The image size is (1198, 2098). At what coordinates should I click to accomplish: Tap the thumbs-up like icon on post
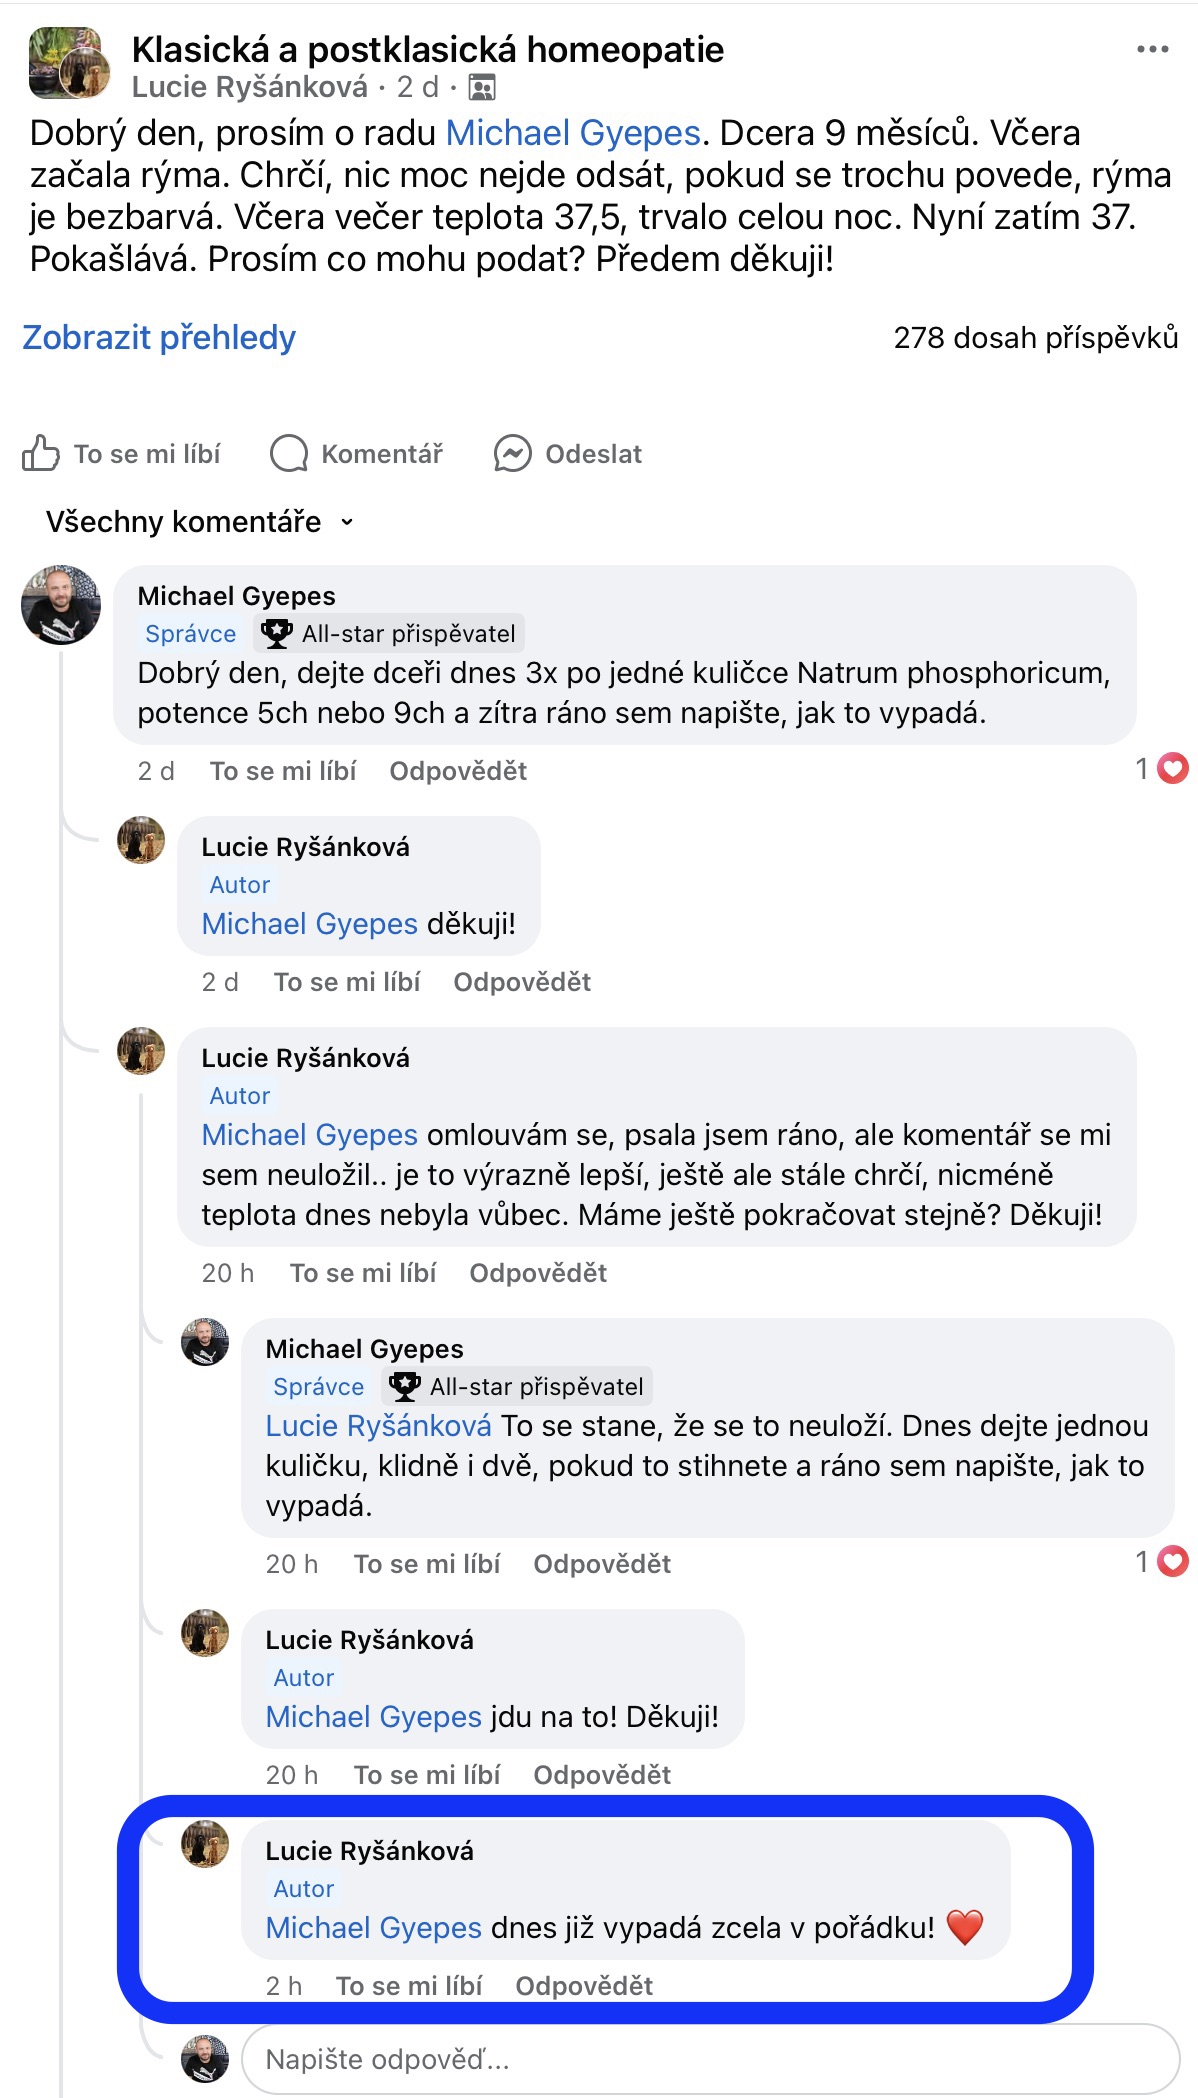[x=41, y=454]
